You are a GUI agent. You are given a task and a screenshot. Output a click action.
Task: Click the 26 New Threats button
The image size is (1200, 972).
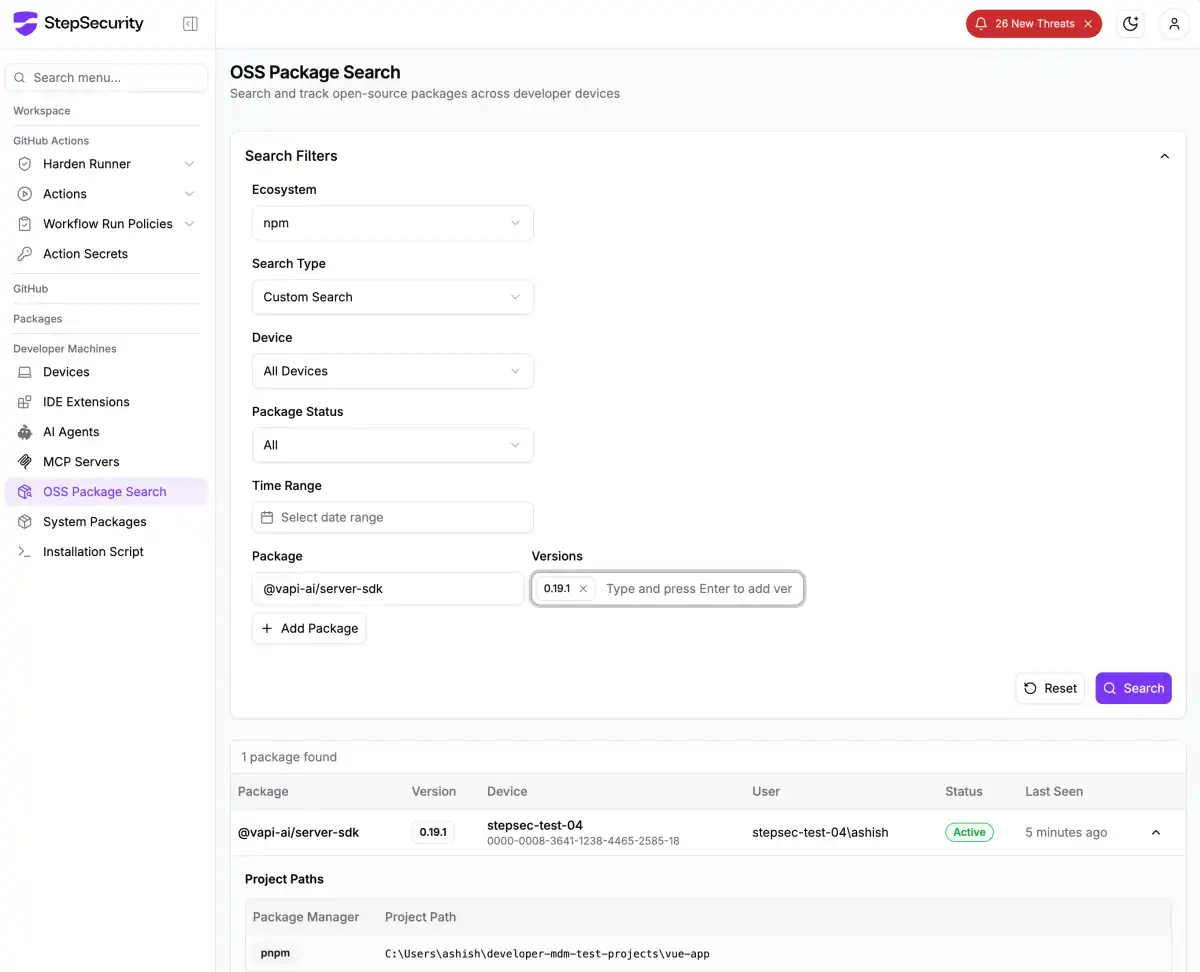coord(1034,24)
